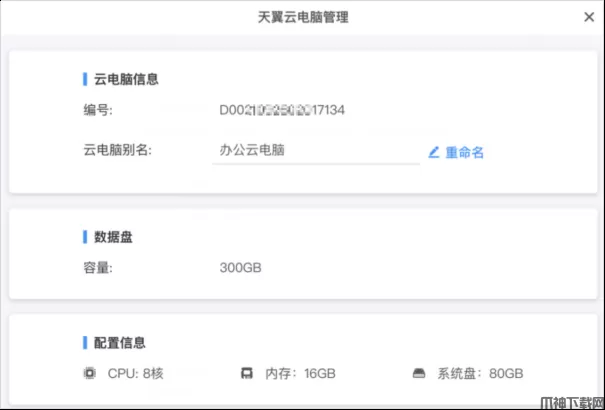Click the CPU: 8核 text
The image size is (605, 410).
pos(135,373)
